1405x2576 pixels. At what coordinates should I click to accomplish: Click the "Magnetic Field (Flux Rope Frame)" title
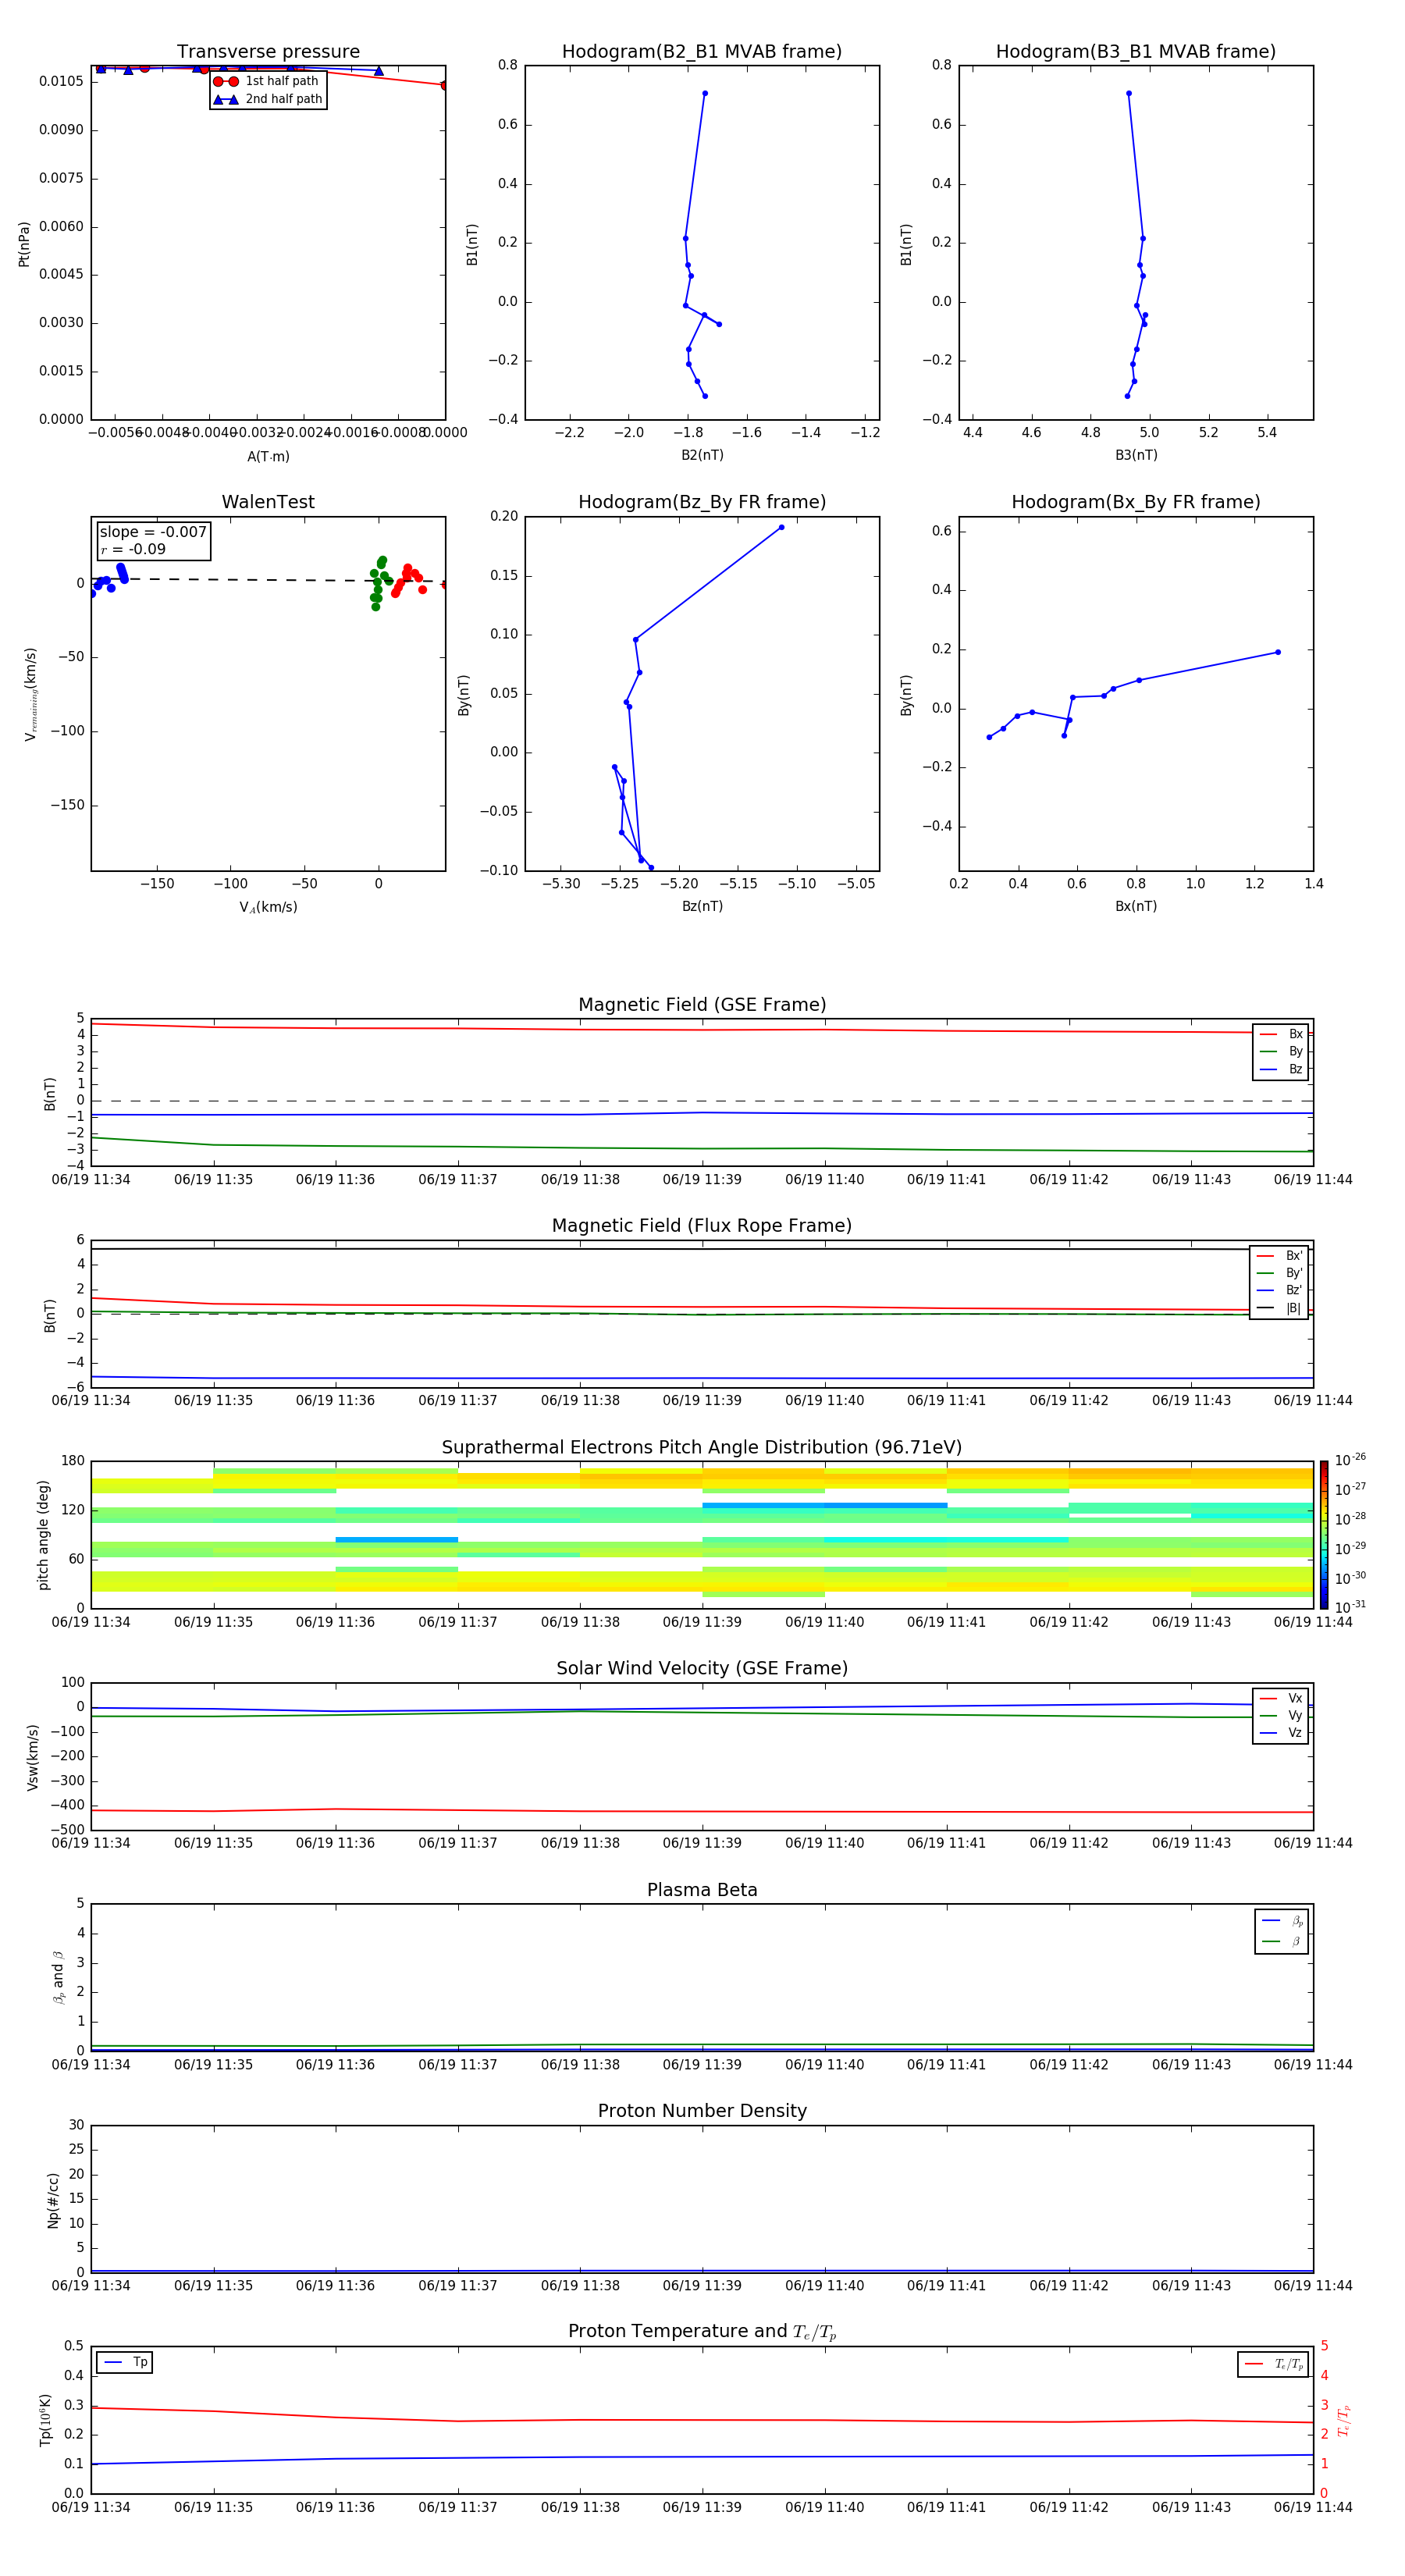[x=702, y=1226]
